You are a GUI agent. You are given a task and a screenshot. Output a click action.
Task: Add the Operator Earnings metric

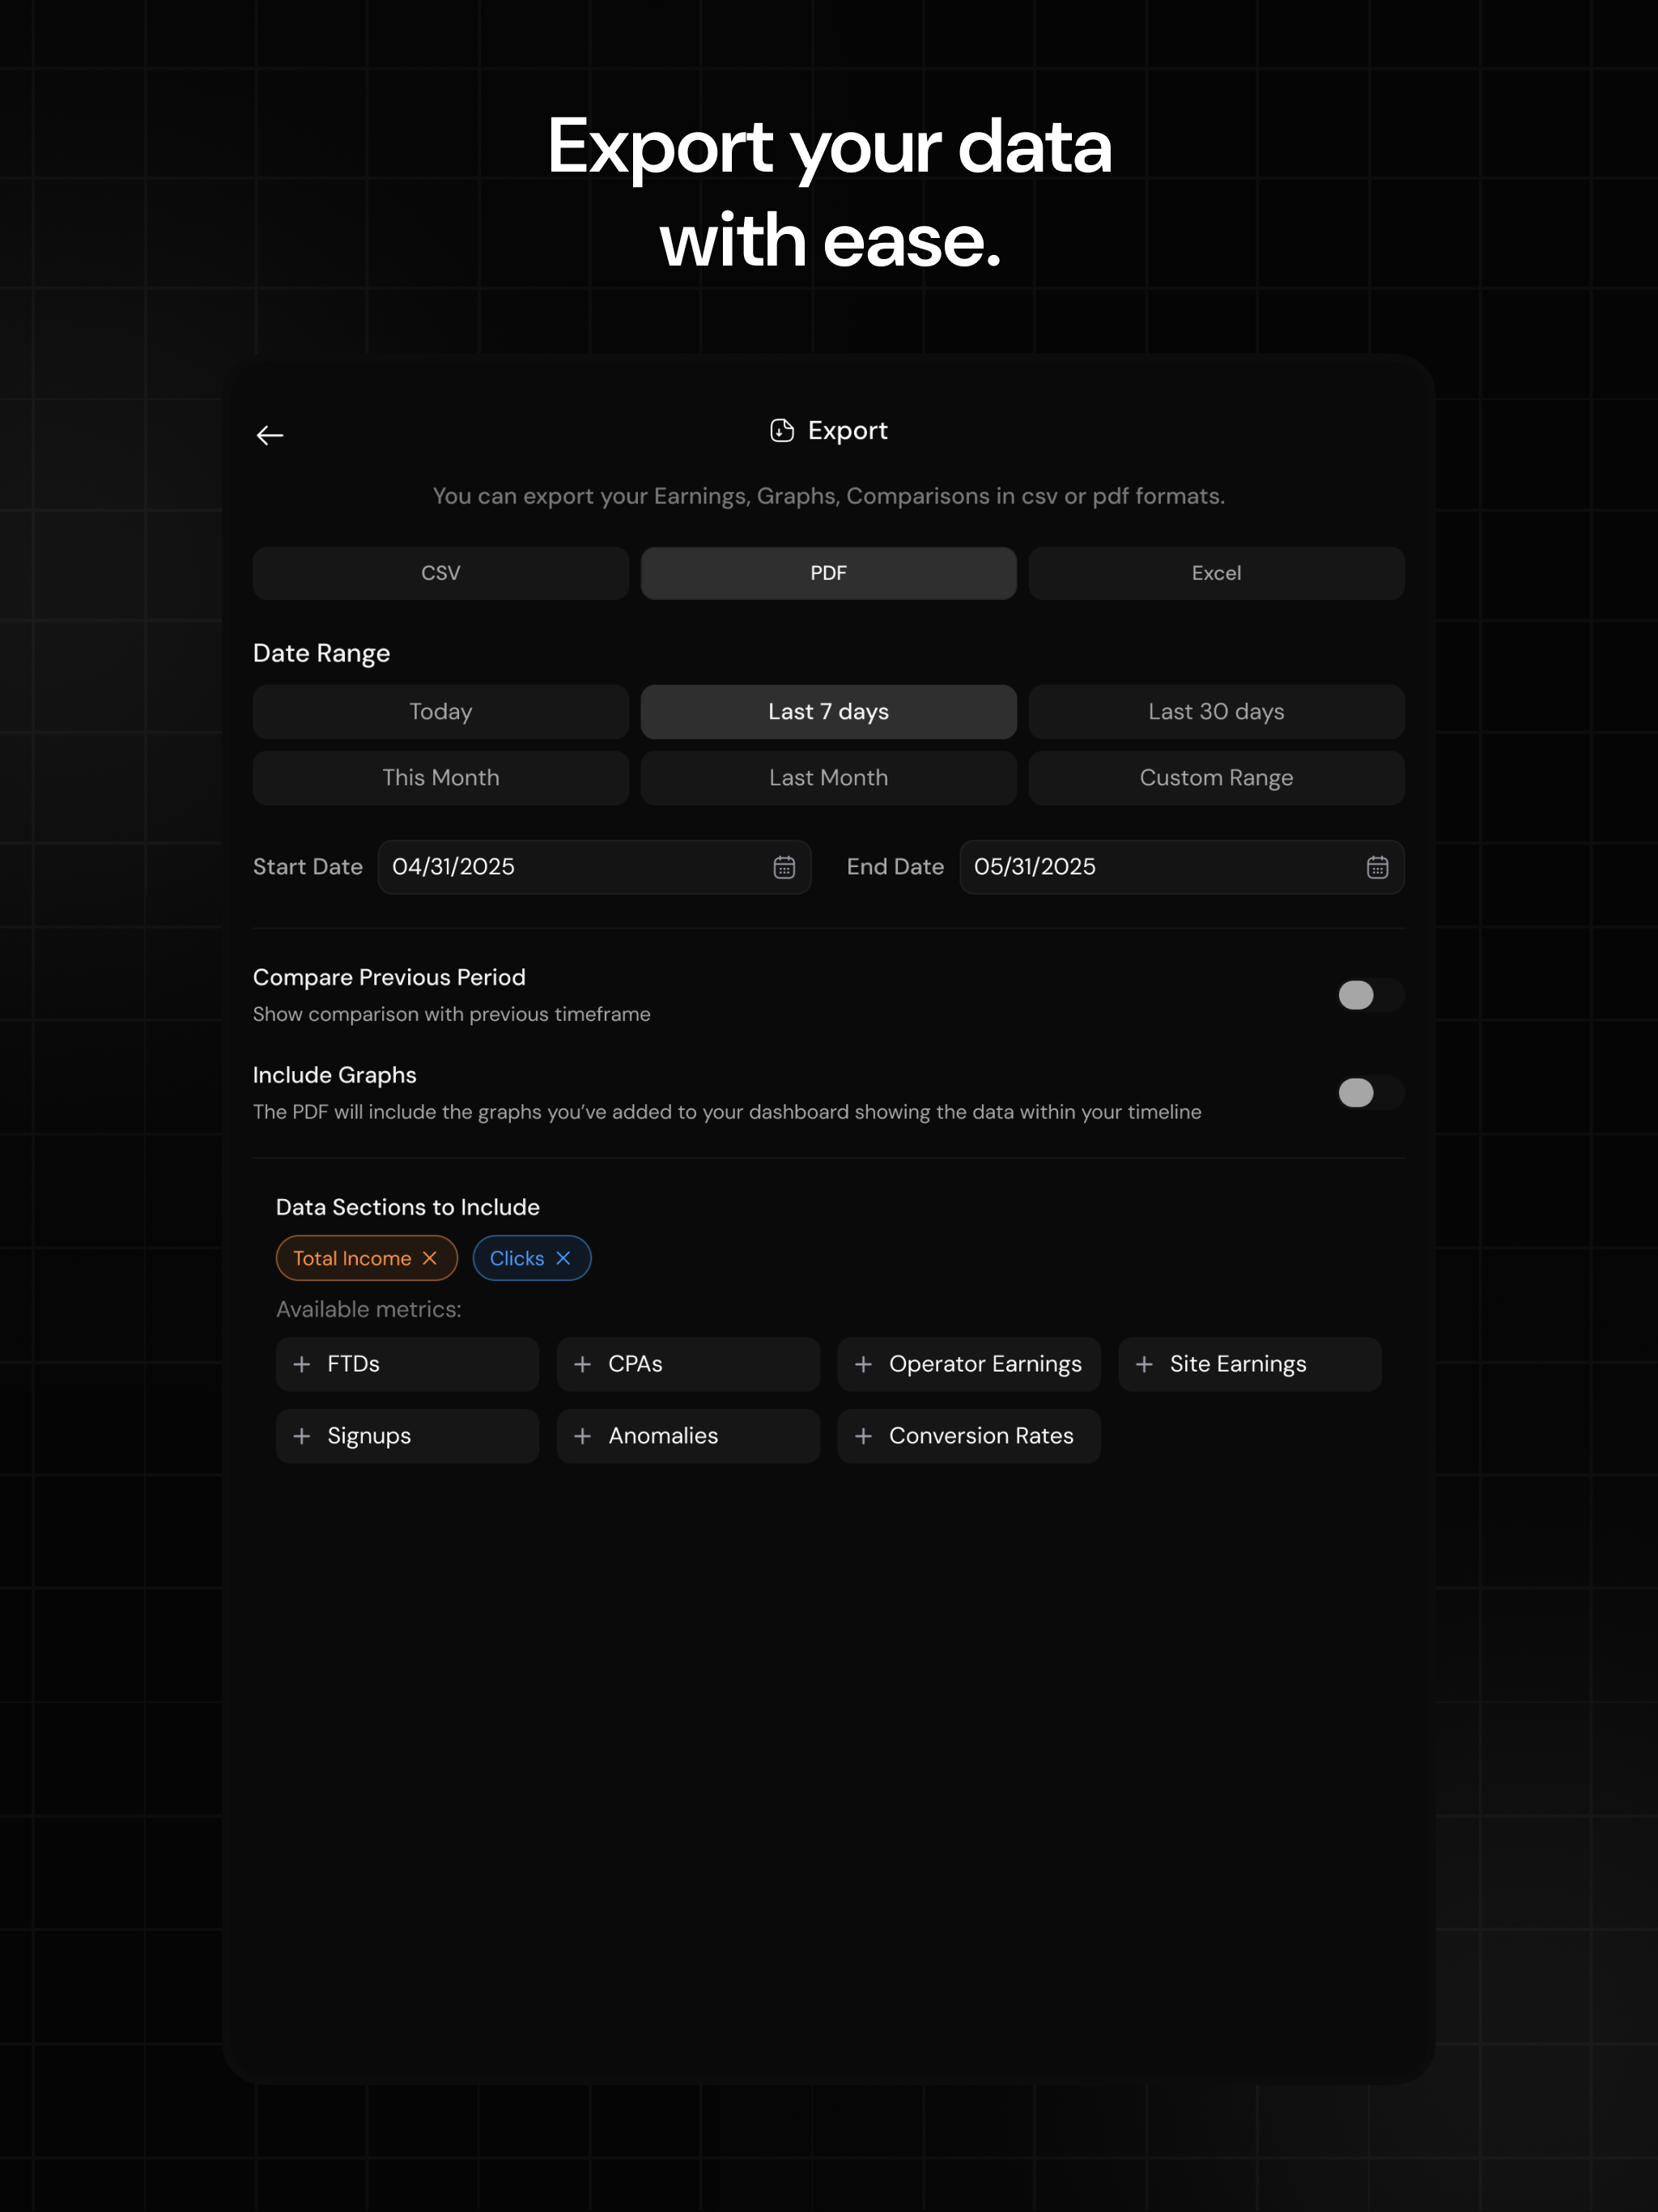click(x=969, y=1364)
